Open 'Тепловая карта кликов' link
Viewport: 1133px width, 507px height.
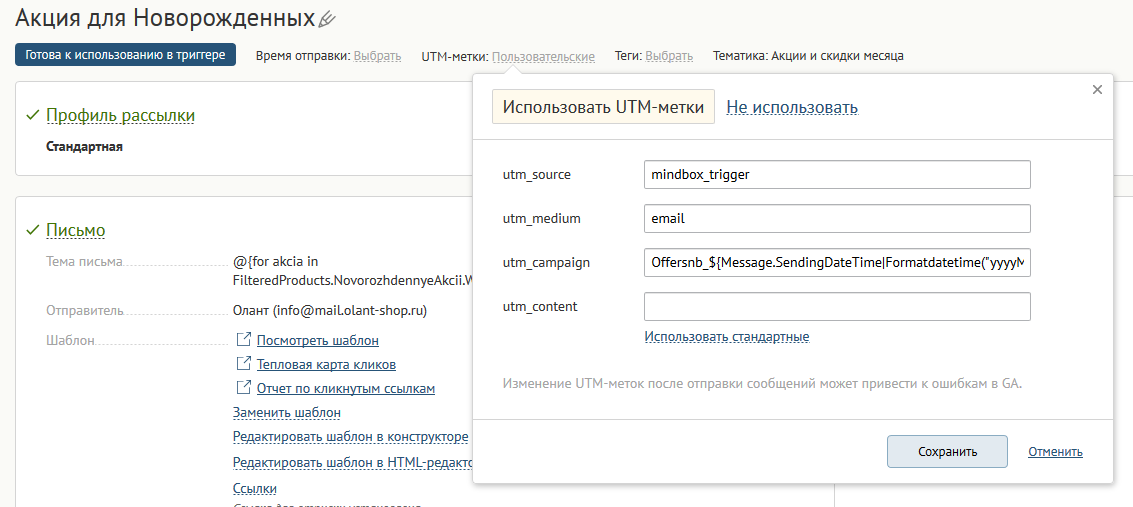(x=326, y=365)
